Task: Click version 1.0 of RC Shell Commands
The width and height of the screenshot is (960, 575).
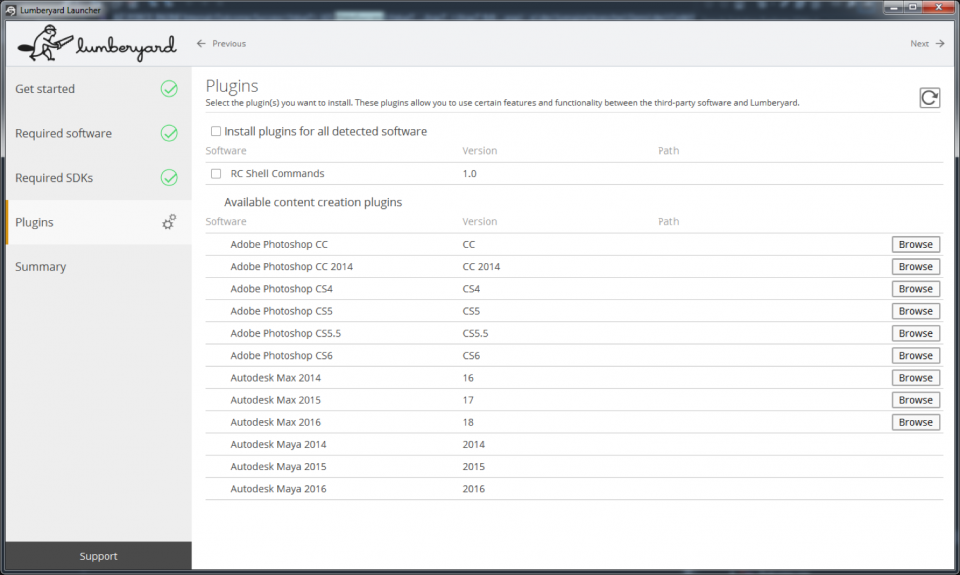Action: tap(470, 174)
